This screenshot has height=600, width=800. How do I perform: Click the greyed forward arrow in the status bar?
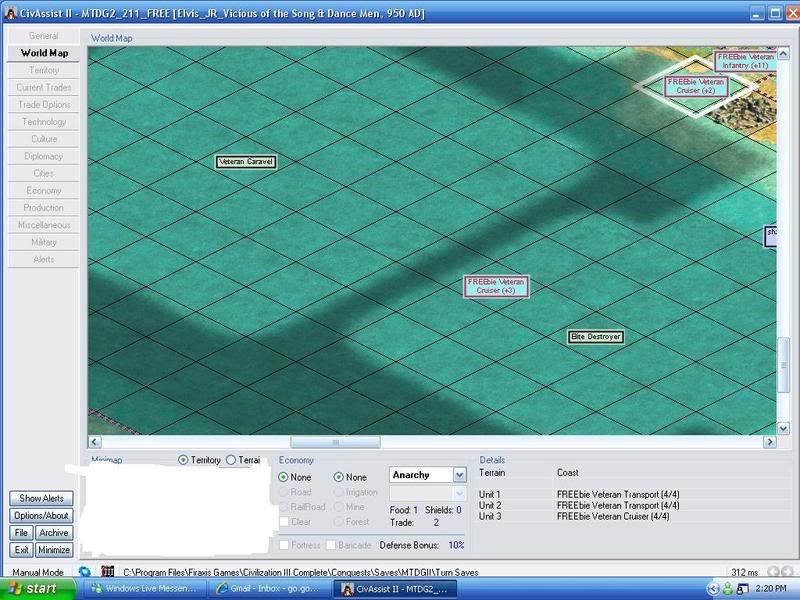coord(787,572)
